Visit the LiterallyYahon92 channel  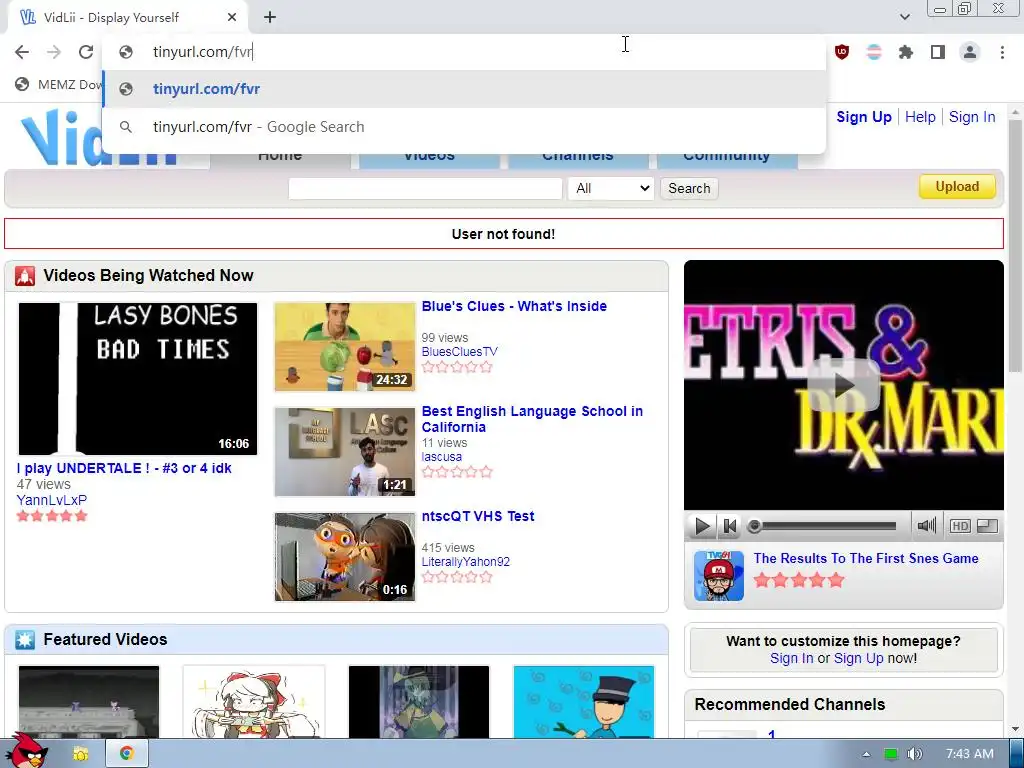point(465,562)
